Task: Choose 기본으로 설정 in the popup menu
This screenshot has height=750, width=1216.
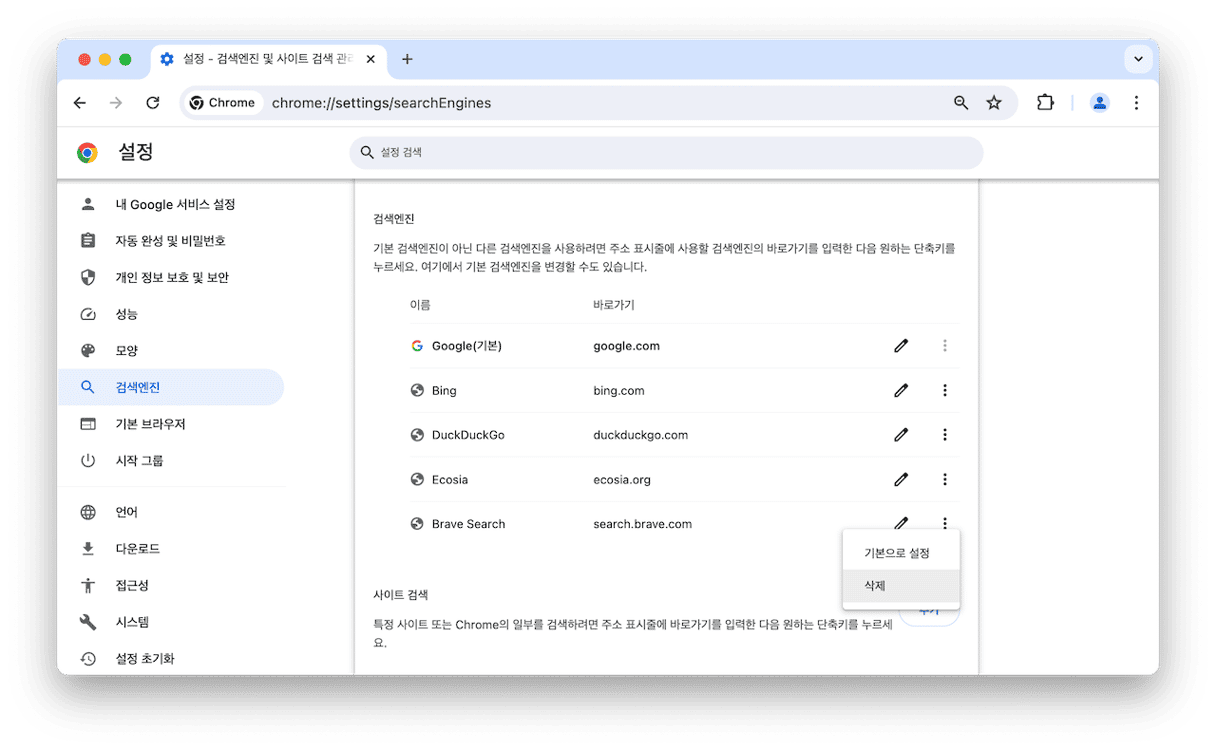Action: pyautogui.click(x=901, y=553)
